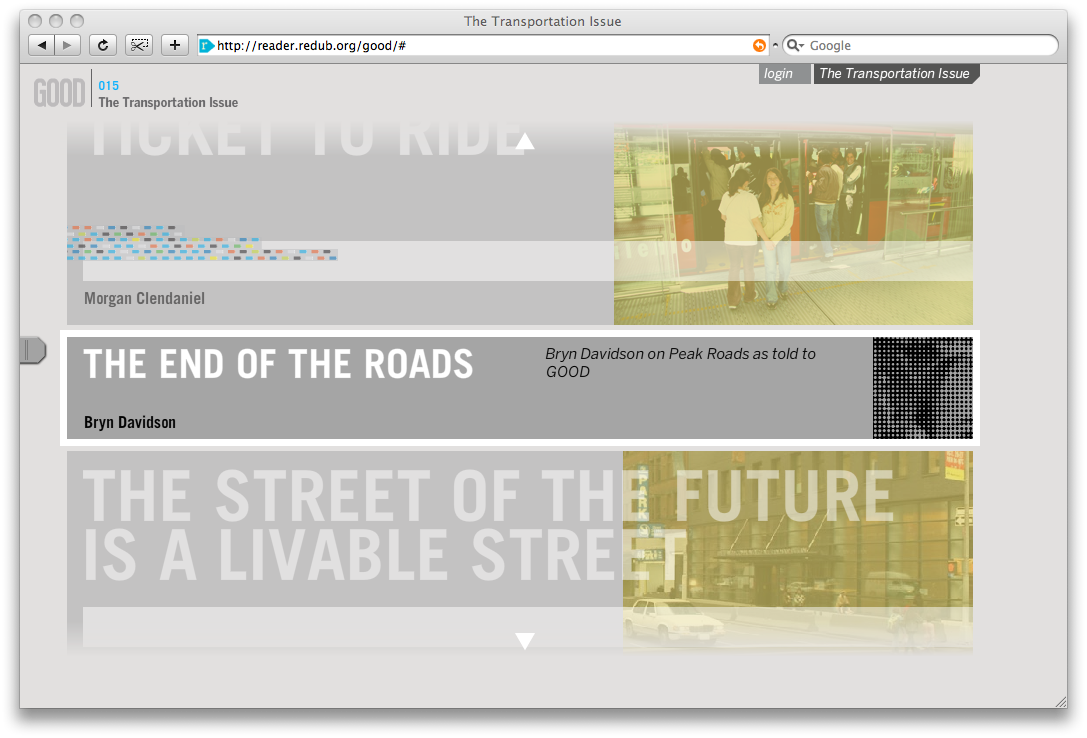Screen dimensions: 1087x738
Task: Click the street building photo thumbnail
Action: [x=798, y=552]
